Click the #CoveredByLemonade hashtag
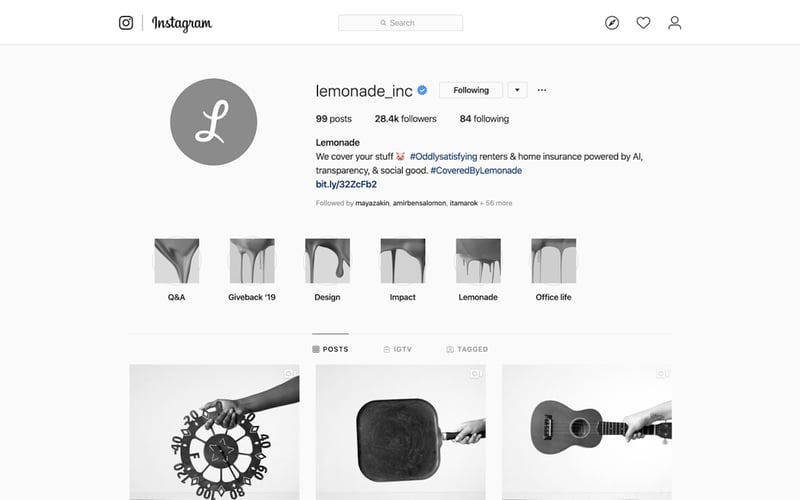The height and width of the screenshot is (500, 800). click(476, 170)
